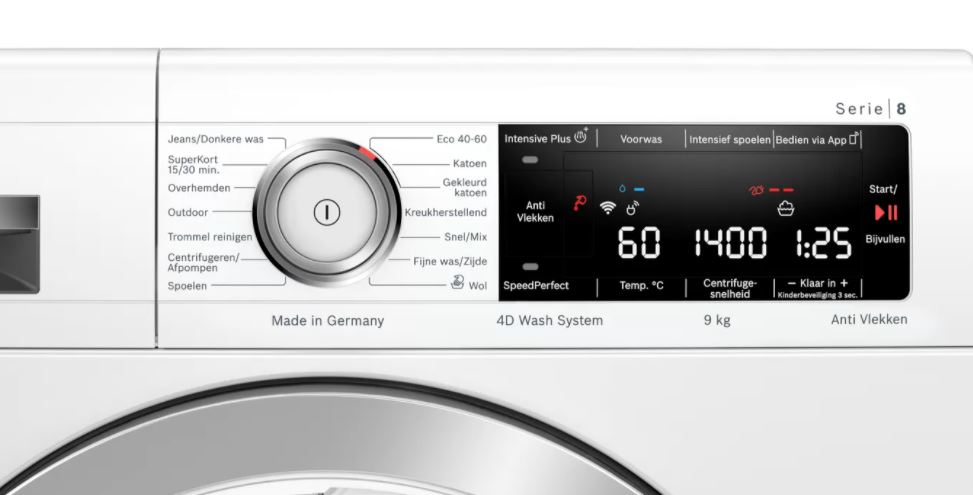Tap the phone icon beside Bedien via App
This screenshot has height=495, width=973.
(x=854, y=138)
